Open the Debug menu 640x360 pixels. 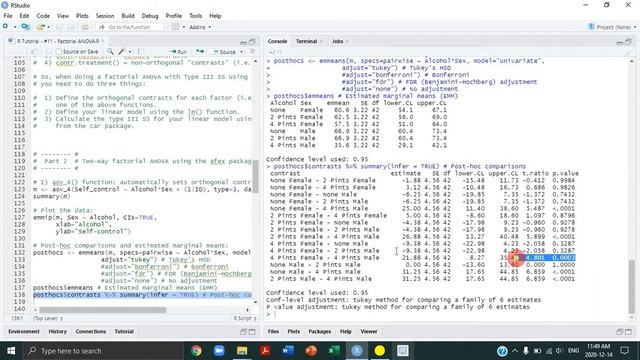(x=150, y=16)
